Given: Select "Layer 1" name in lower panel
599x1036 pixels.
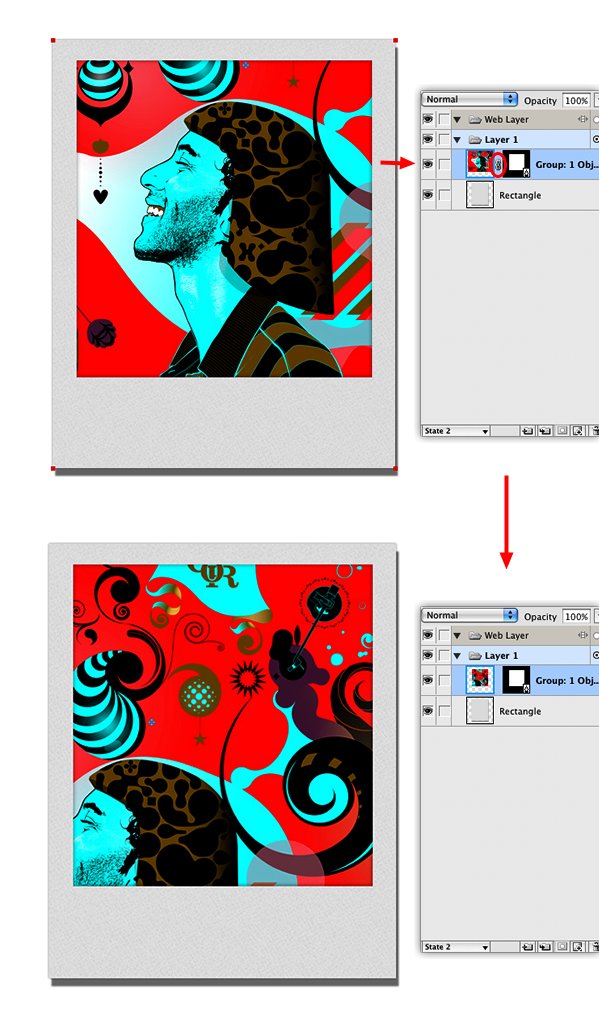Looking at the screenshot, I should coord(501,655).
